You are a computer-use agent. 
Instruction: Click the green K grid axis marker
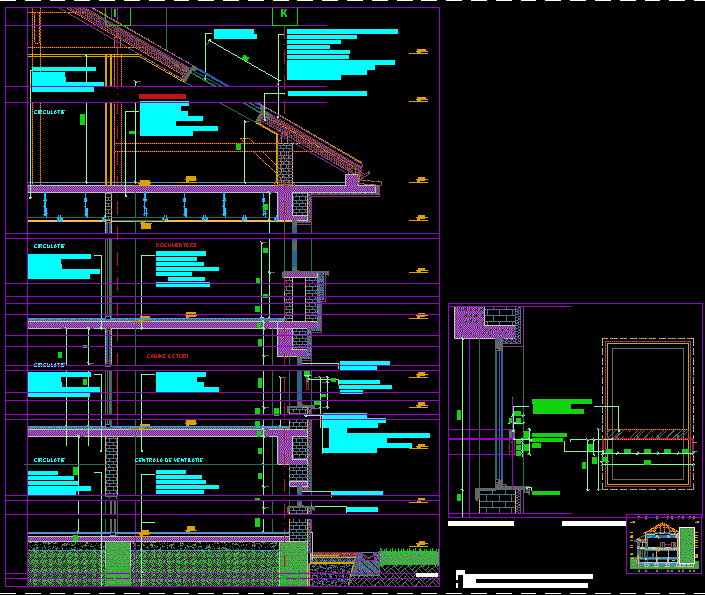(284, 15)
